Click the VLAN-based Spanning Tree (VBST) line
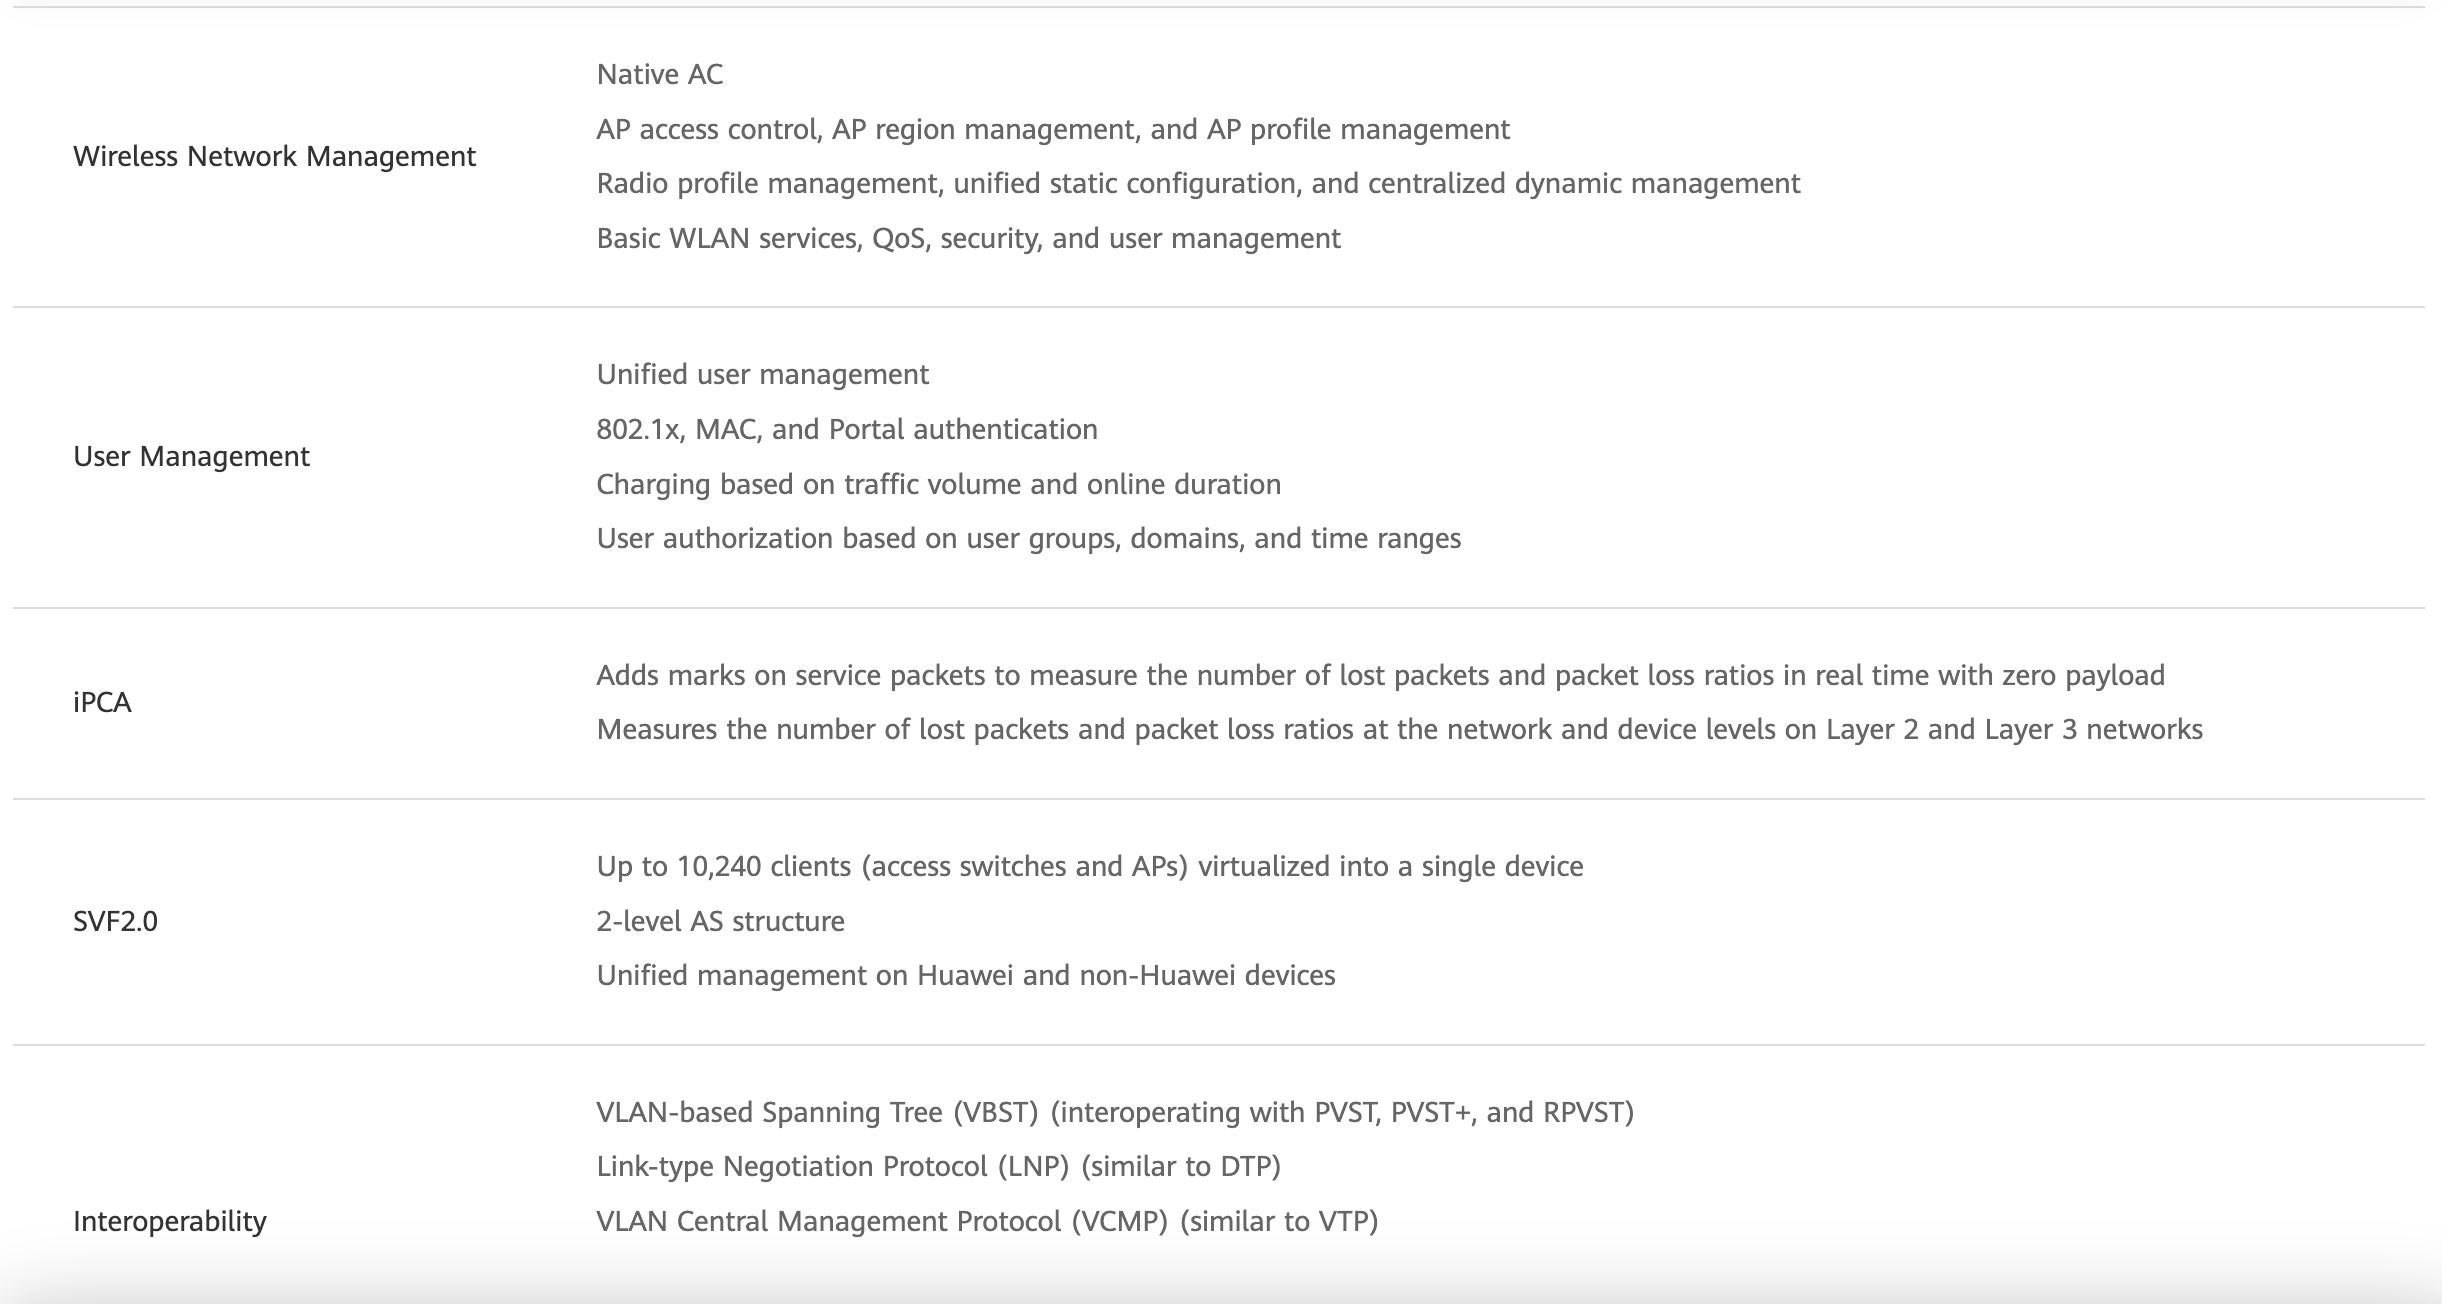This screenshot has height=1304, width=2442. tap(1114, 1113)
